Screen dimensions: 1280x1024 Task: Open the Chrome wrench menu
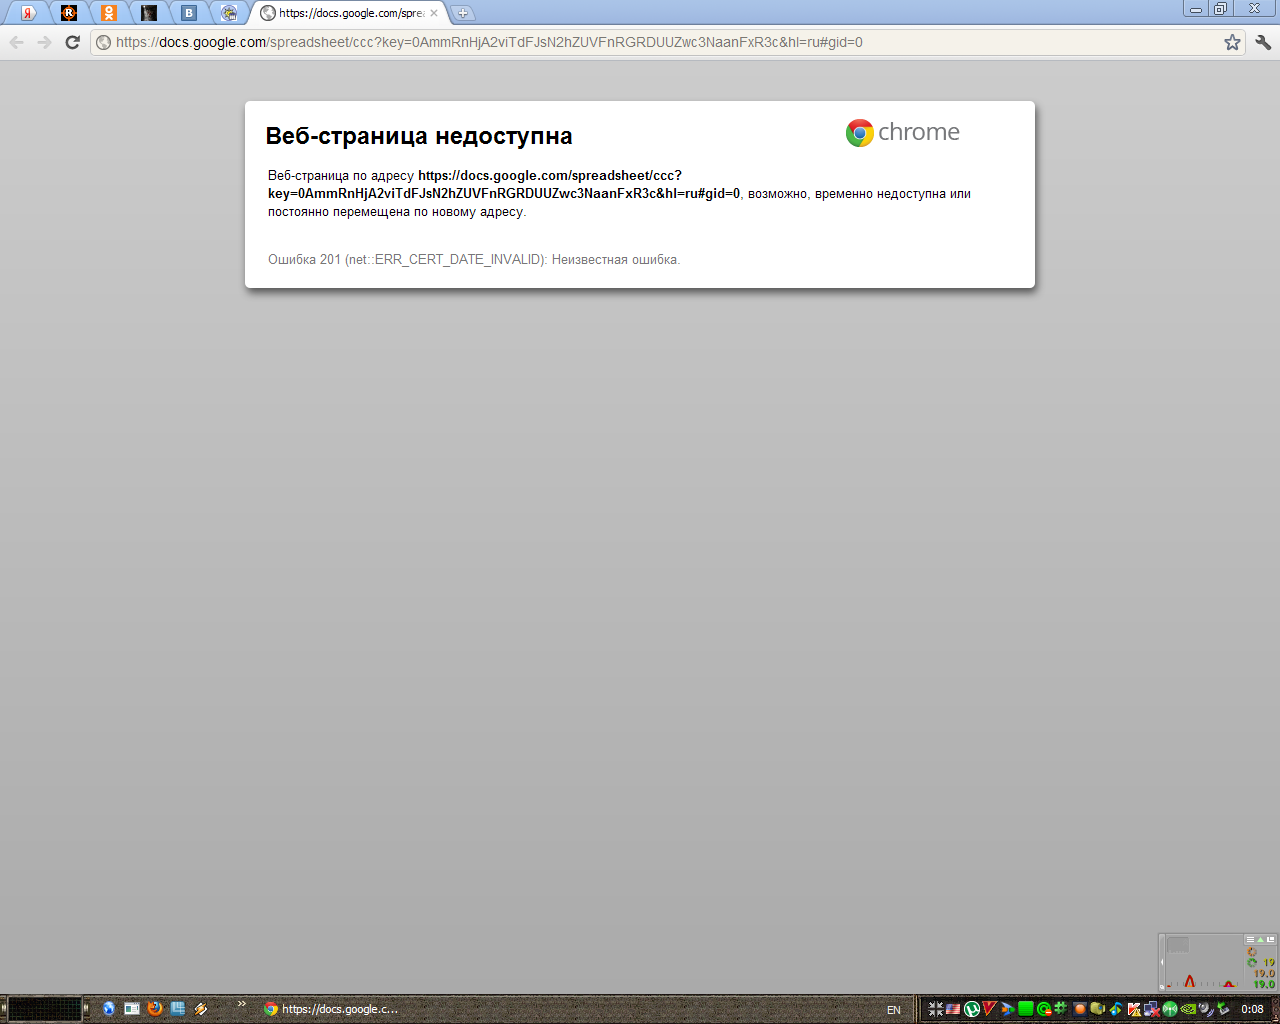coord(1263,42)
